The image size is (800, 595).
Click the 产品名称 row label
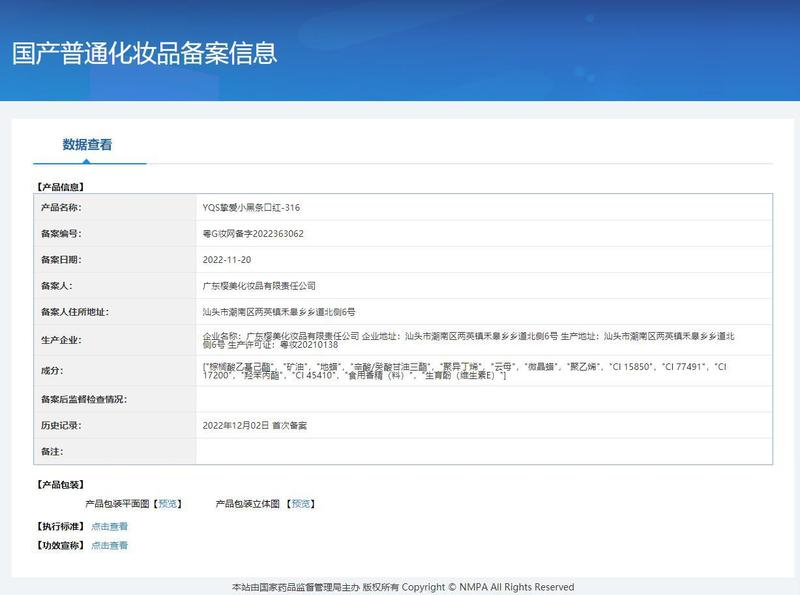coord(61,208)
